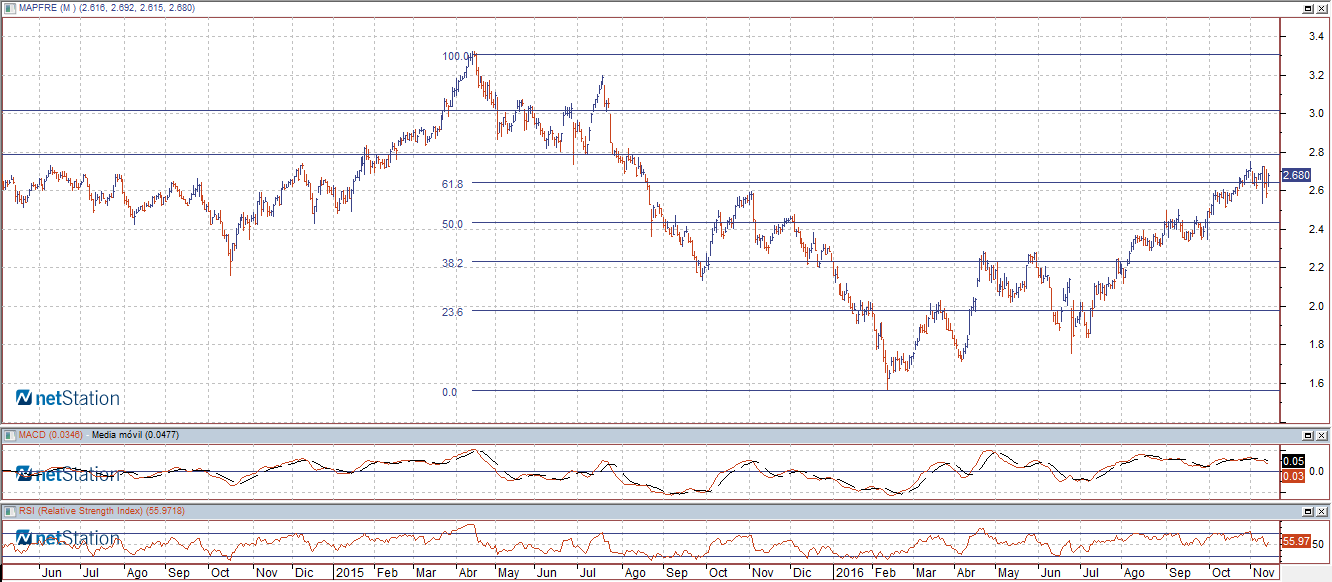
Task: Click the 2.680 current price tag
Action: (x=1295, y=175)
